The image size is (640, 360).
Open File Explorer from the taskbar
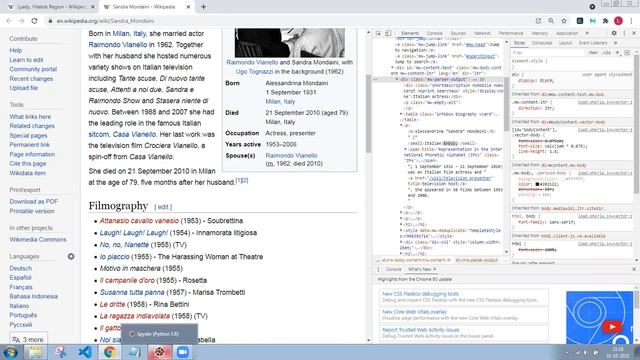click(x=36, y=352)
